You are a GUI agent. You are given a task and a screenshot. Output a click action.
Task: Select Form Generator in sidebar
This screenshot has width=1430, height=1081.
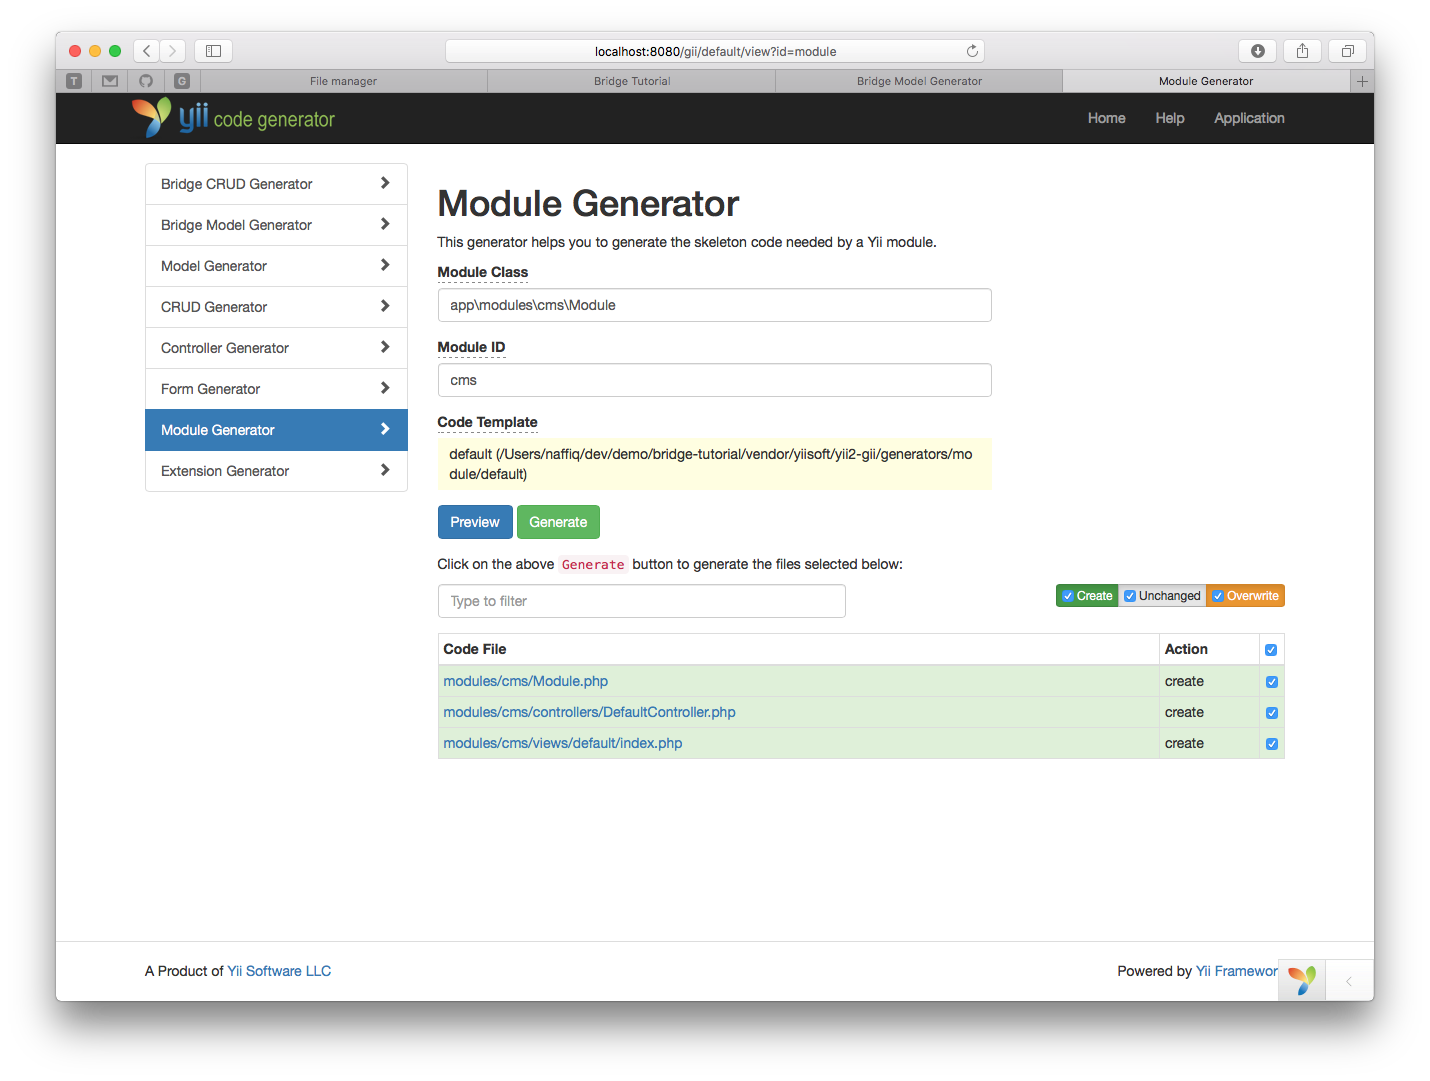(x=276, y=389)
